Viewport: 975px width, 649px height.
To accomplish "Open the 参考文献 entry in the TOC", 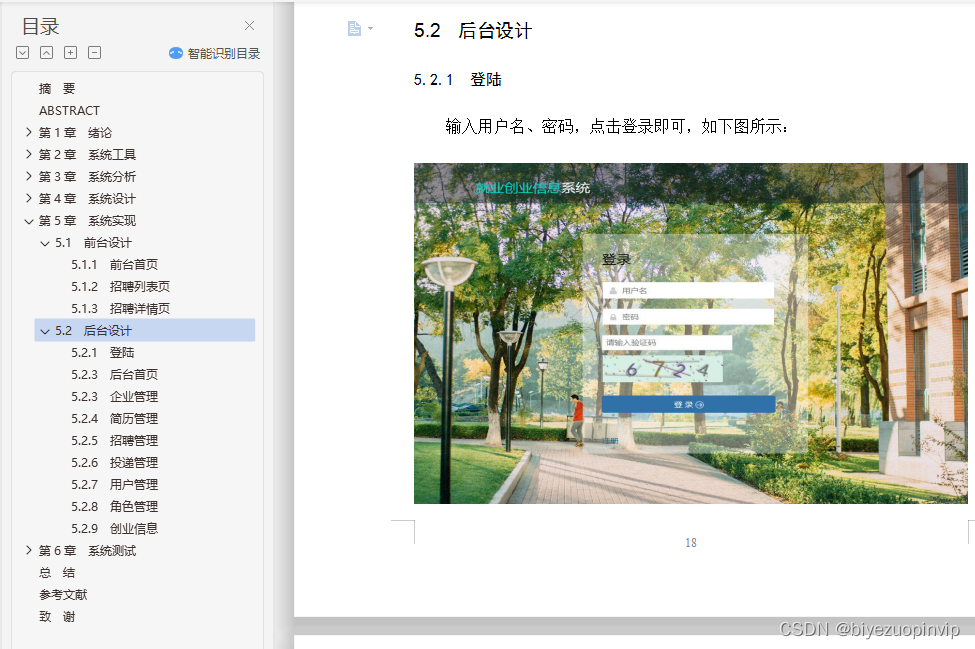I will click(x=65, y=594).
